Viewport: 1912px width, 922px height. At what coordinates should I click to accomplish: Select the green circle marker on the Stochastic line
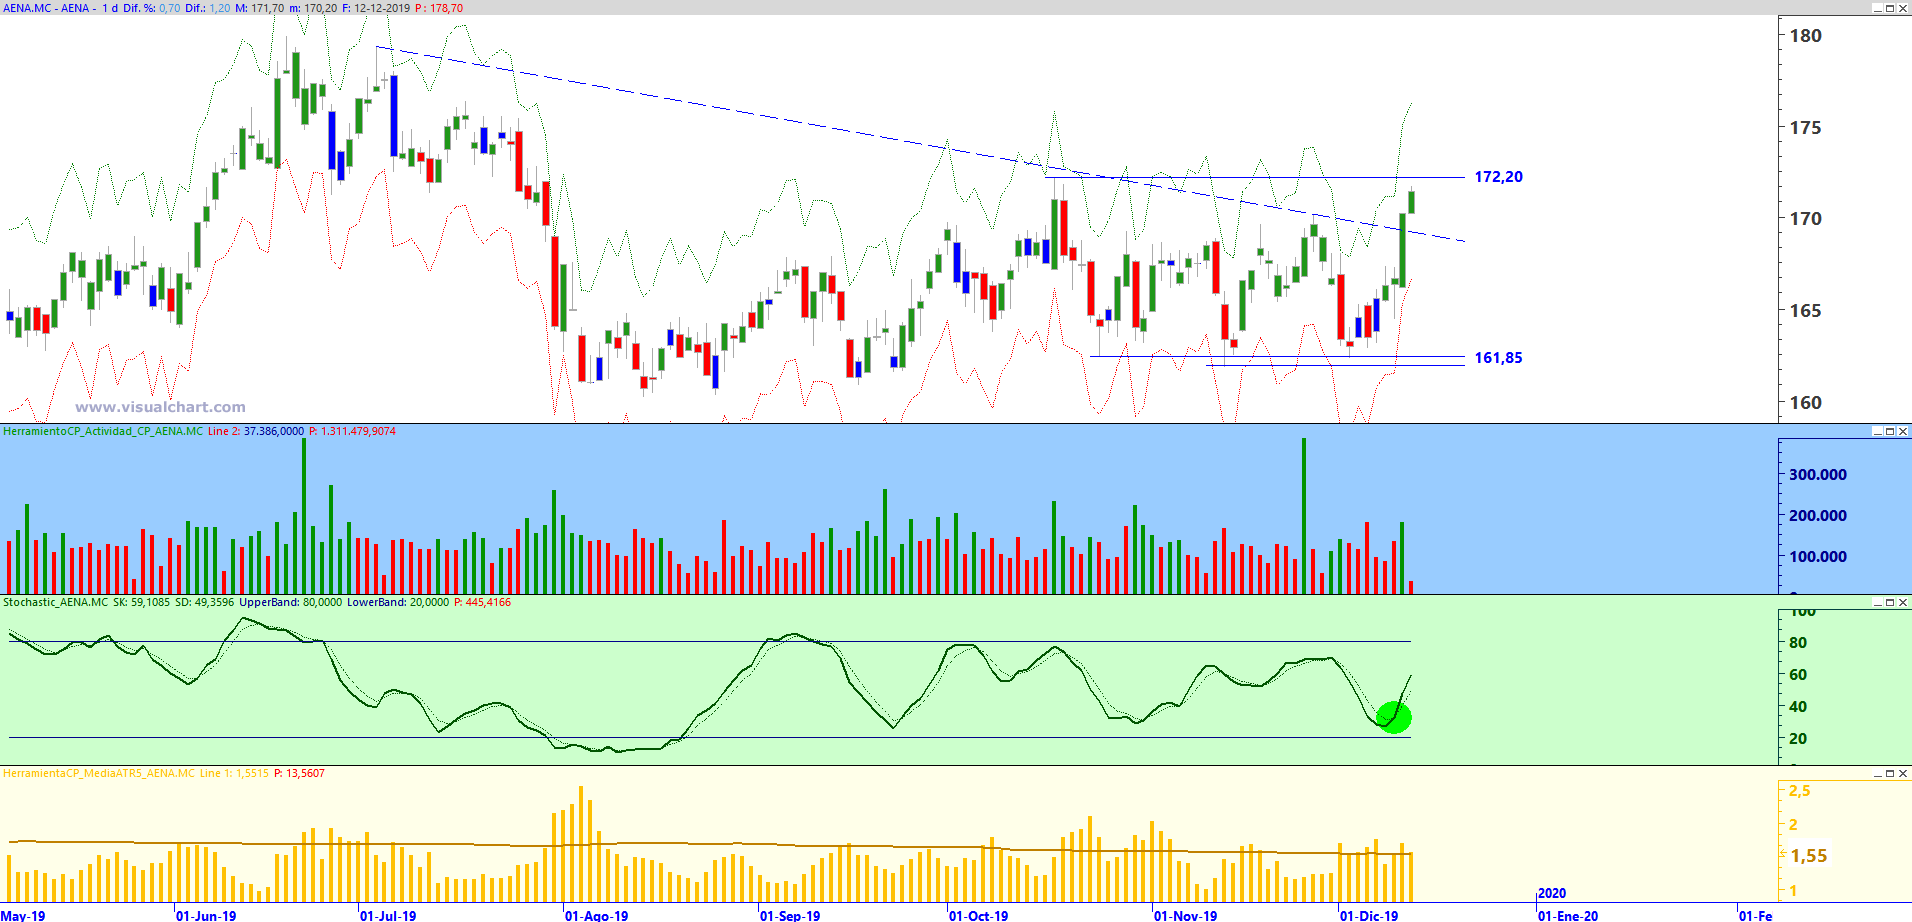[x=1394, y=717]
